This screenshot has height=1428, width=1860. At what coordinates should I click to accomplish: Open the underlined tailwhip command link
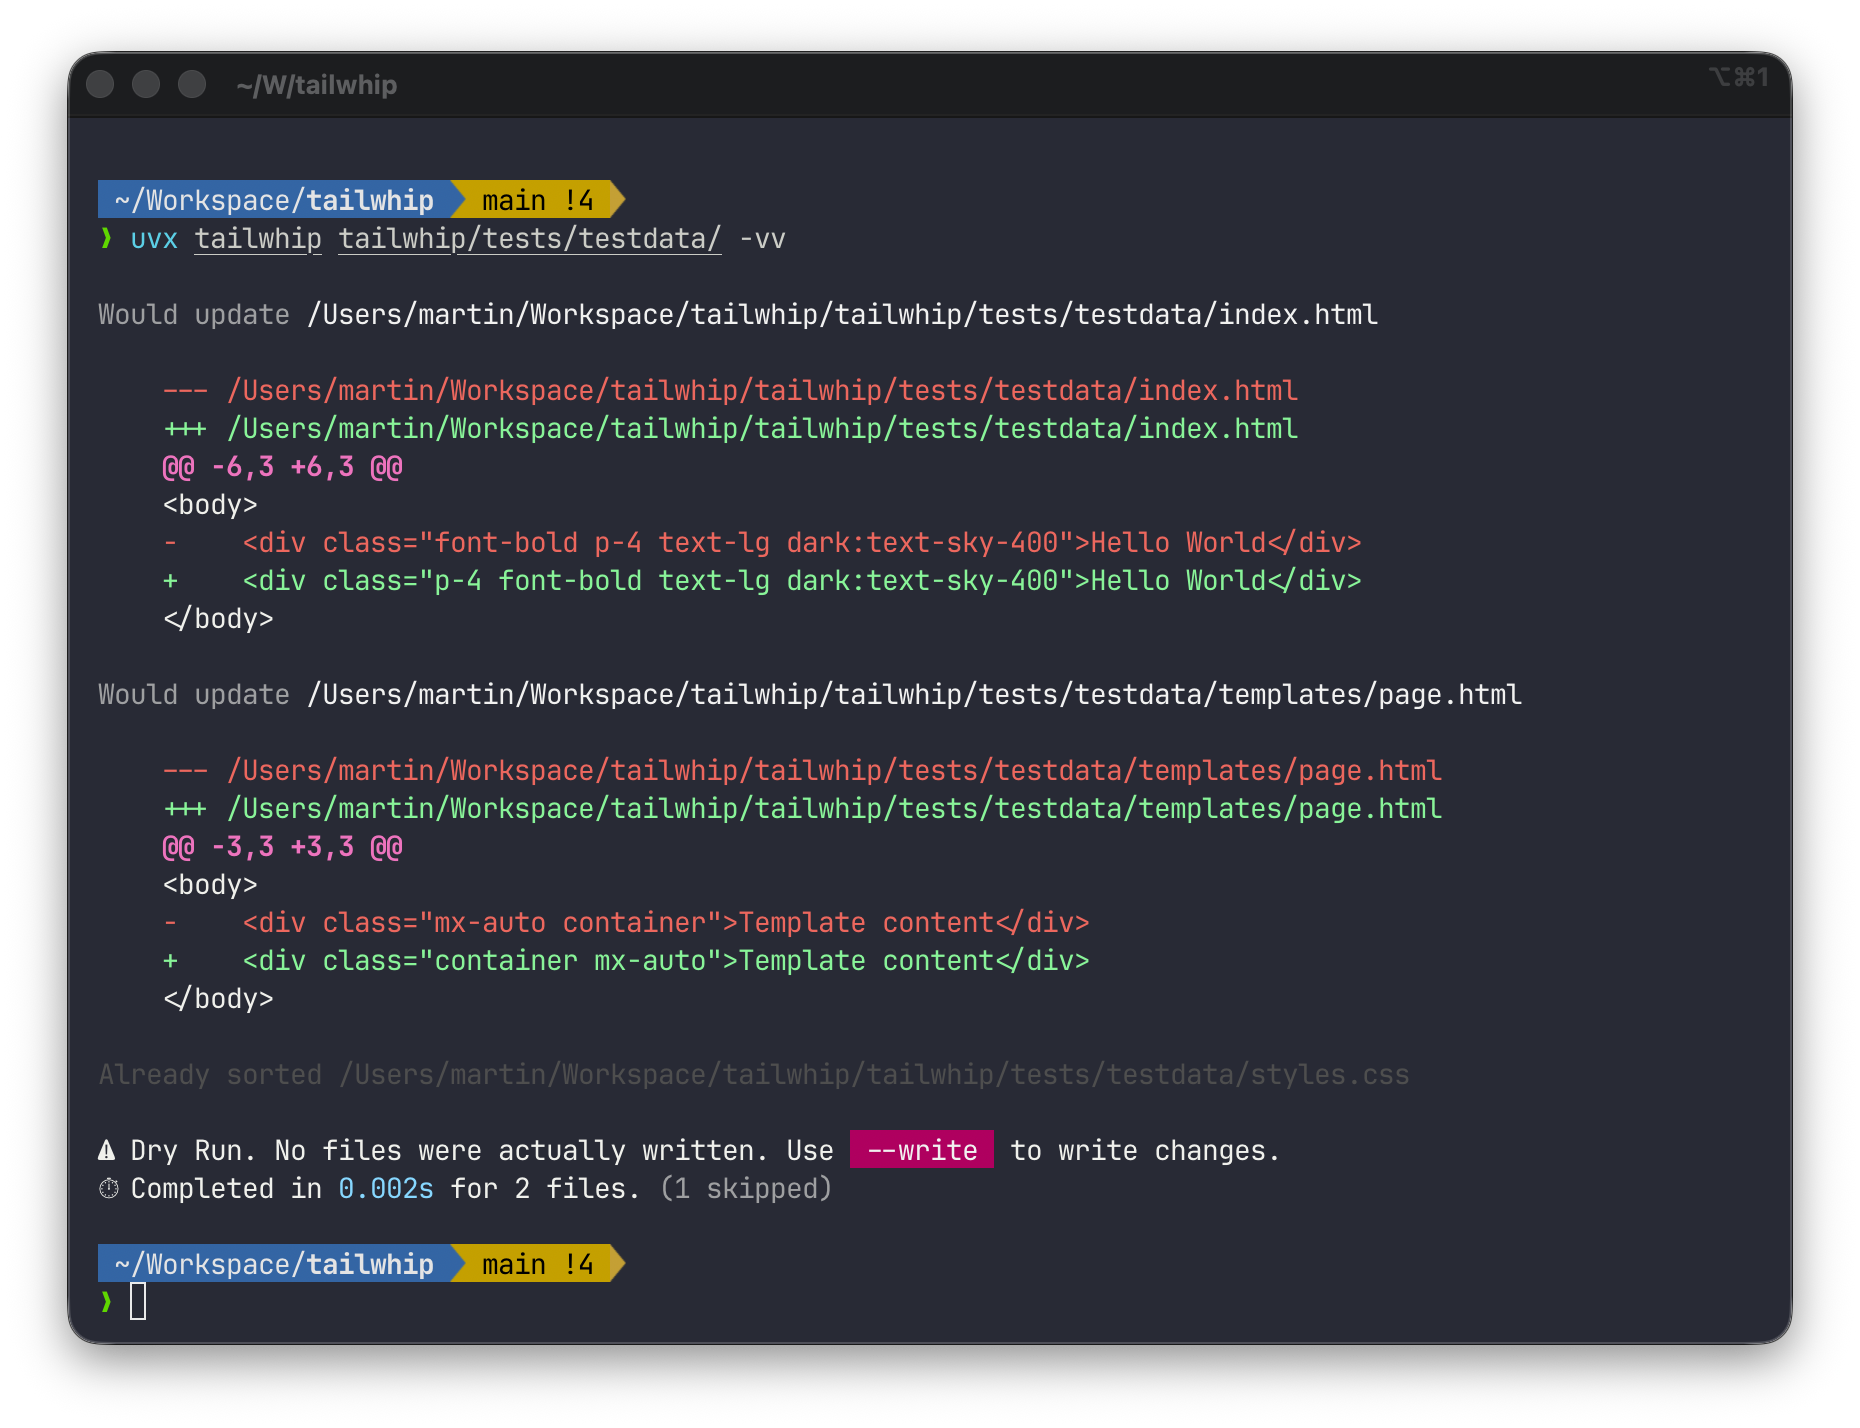tap(257, 238)
